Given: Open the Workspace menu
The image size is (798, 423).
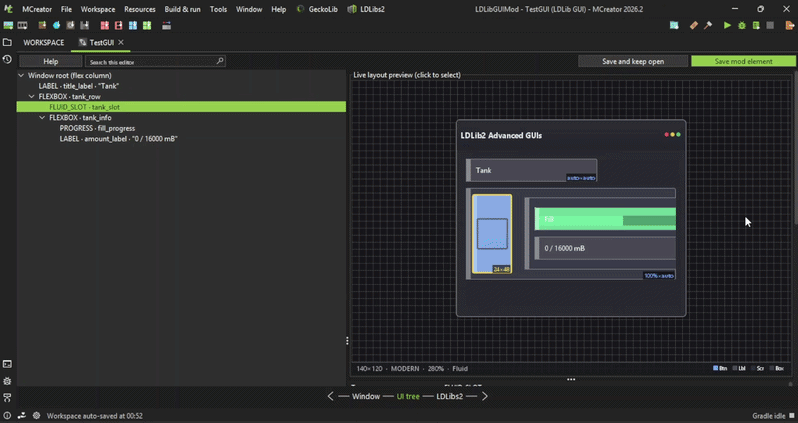Looking at the screenshot, I should 98,9.
